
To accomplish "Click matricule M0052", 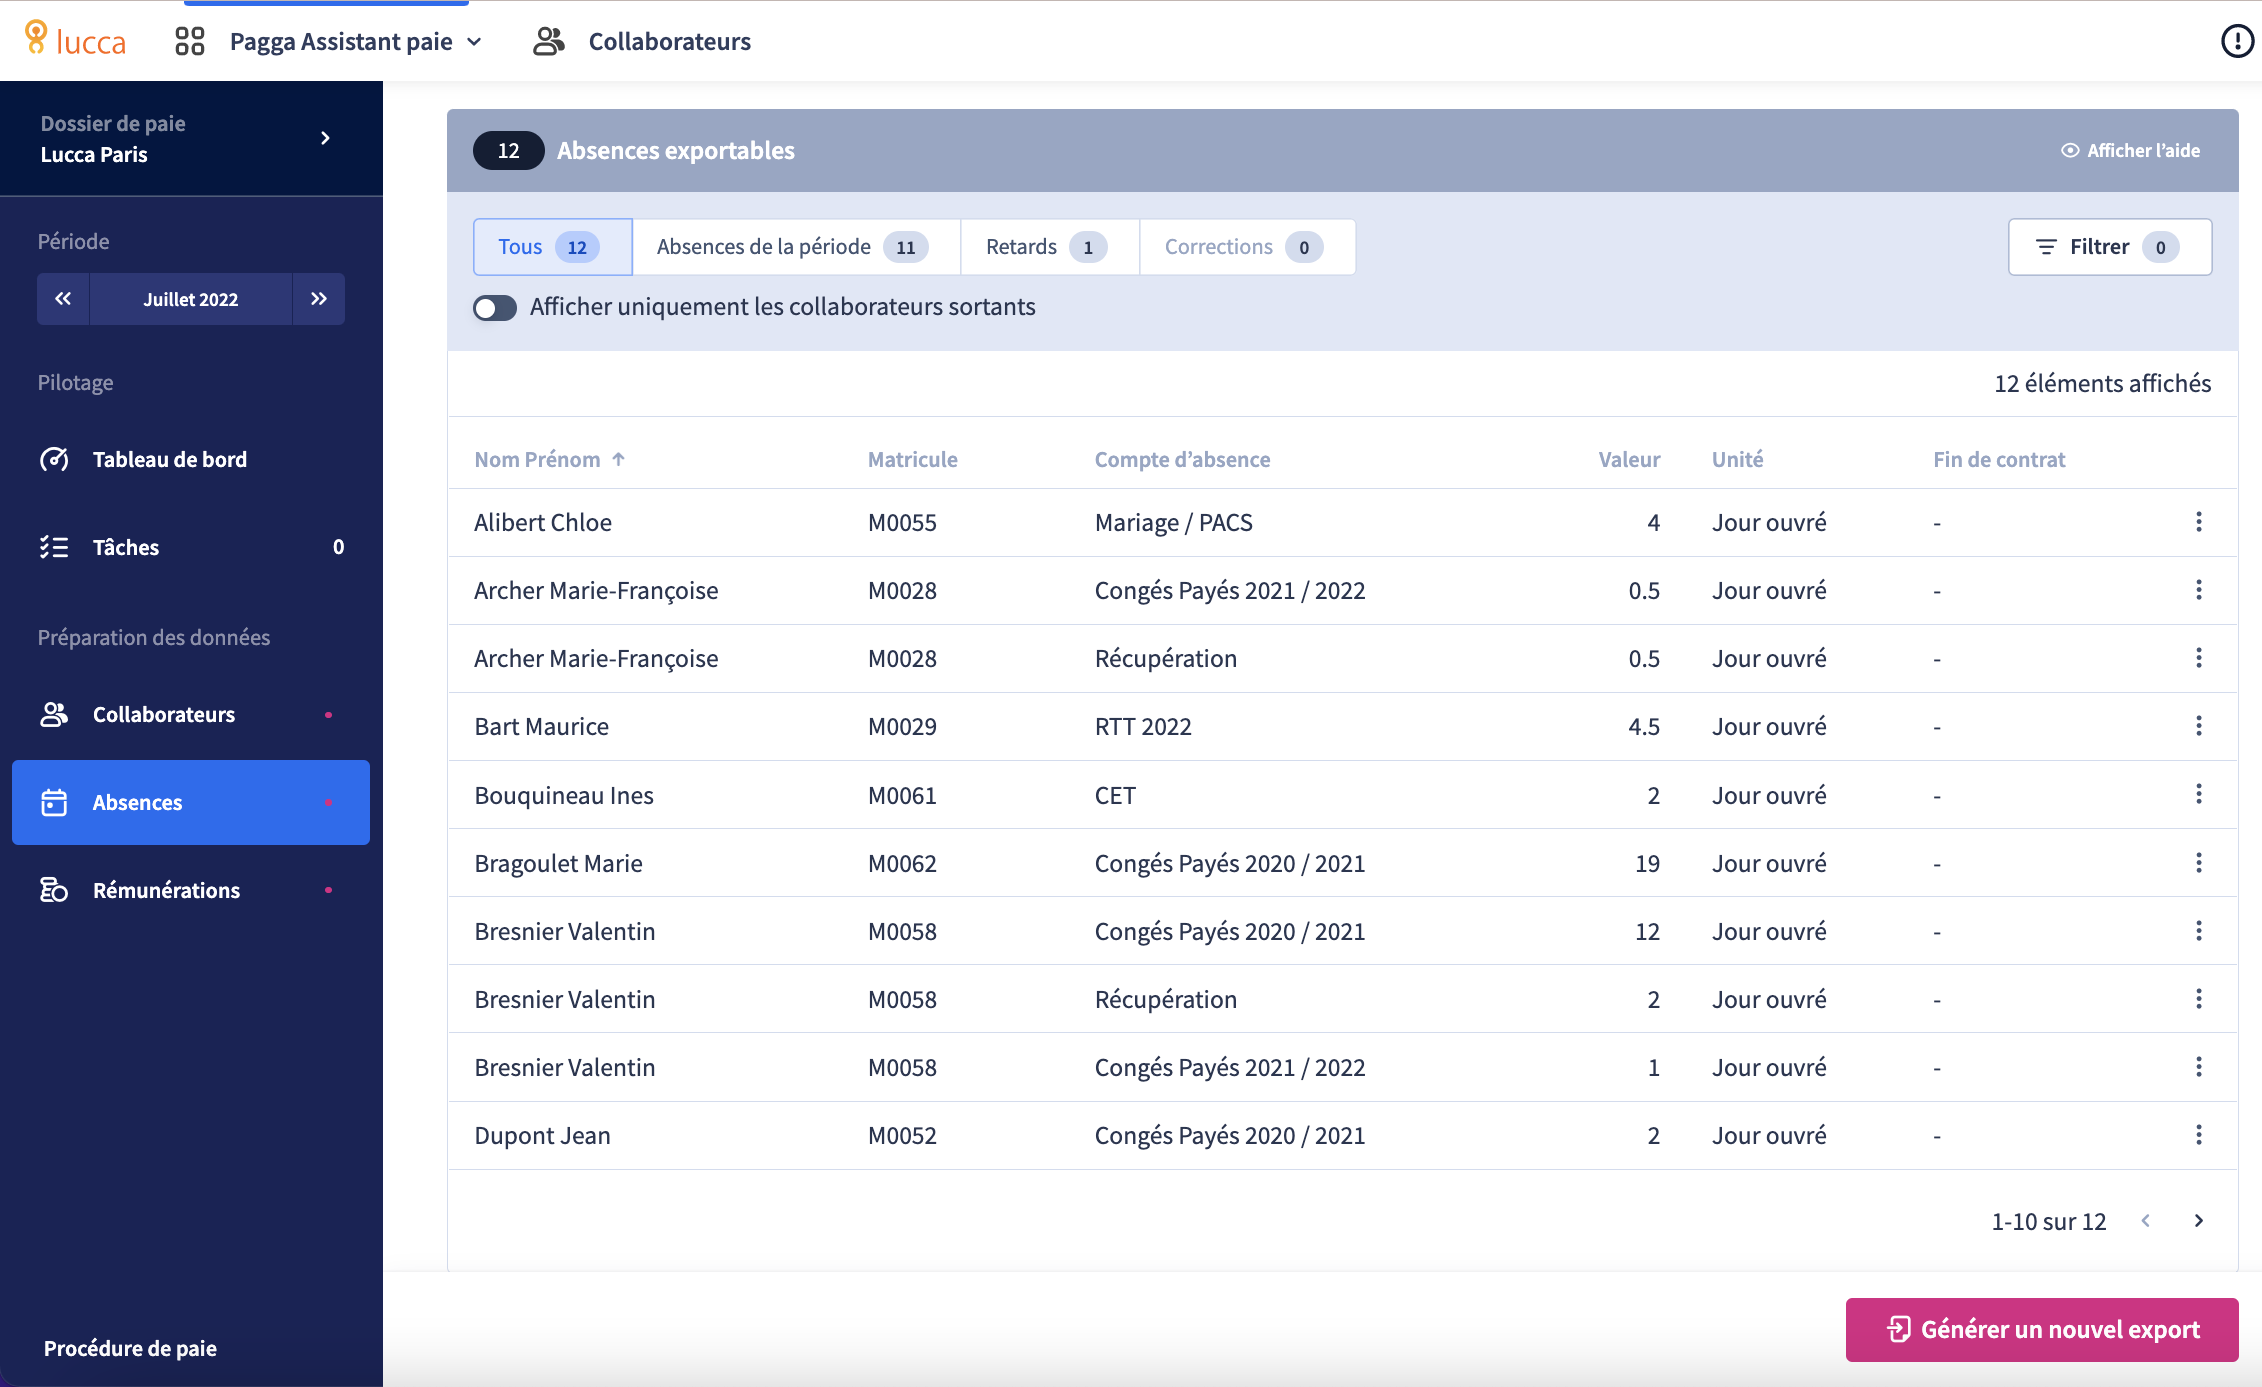I will [902, 1136].
